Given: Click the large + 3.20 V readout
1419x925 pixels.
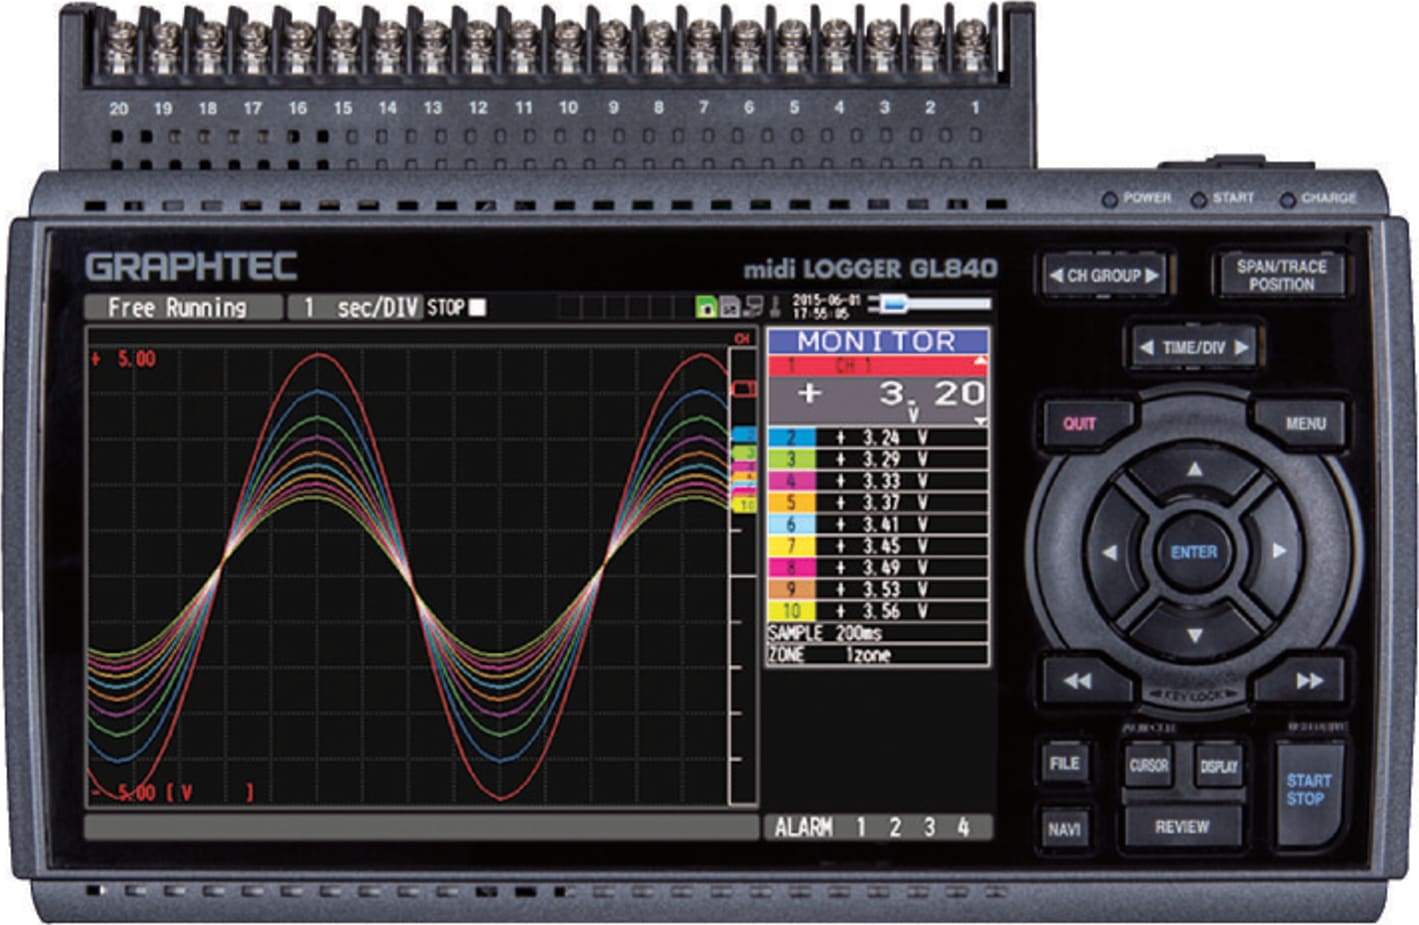Looking at the screenshot, I should pyautogui.click(x=878, y=400).
